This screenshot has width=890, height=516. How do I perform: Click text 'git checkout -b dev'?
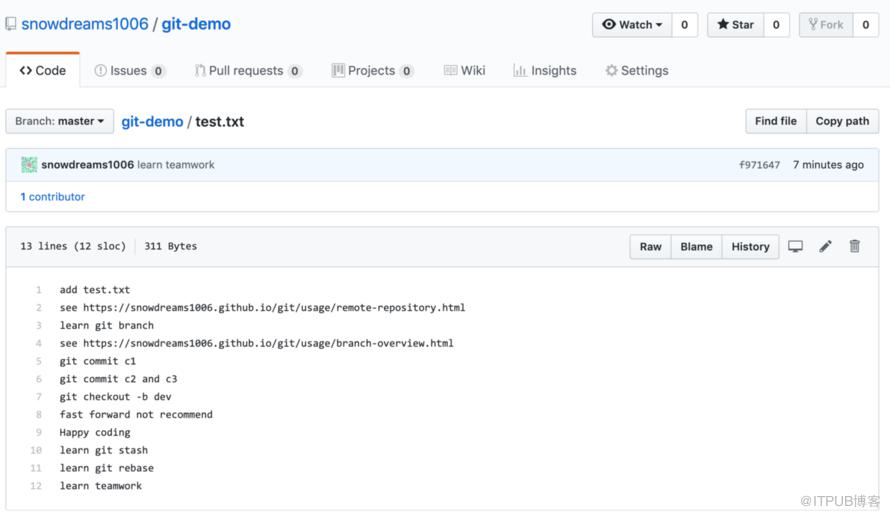[115, 397]
